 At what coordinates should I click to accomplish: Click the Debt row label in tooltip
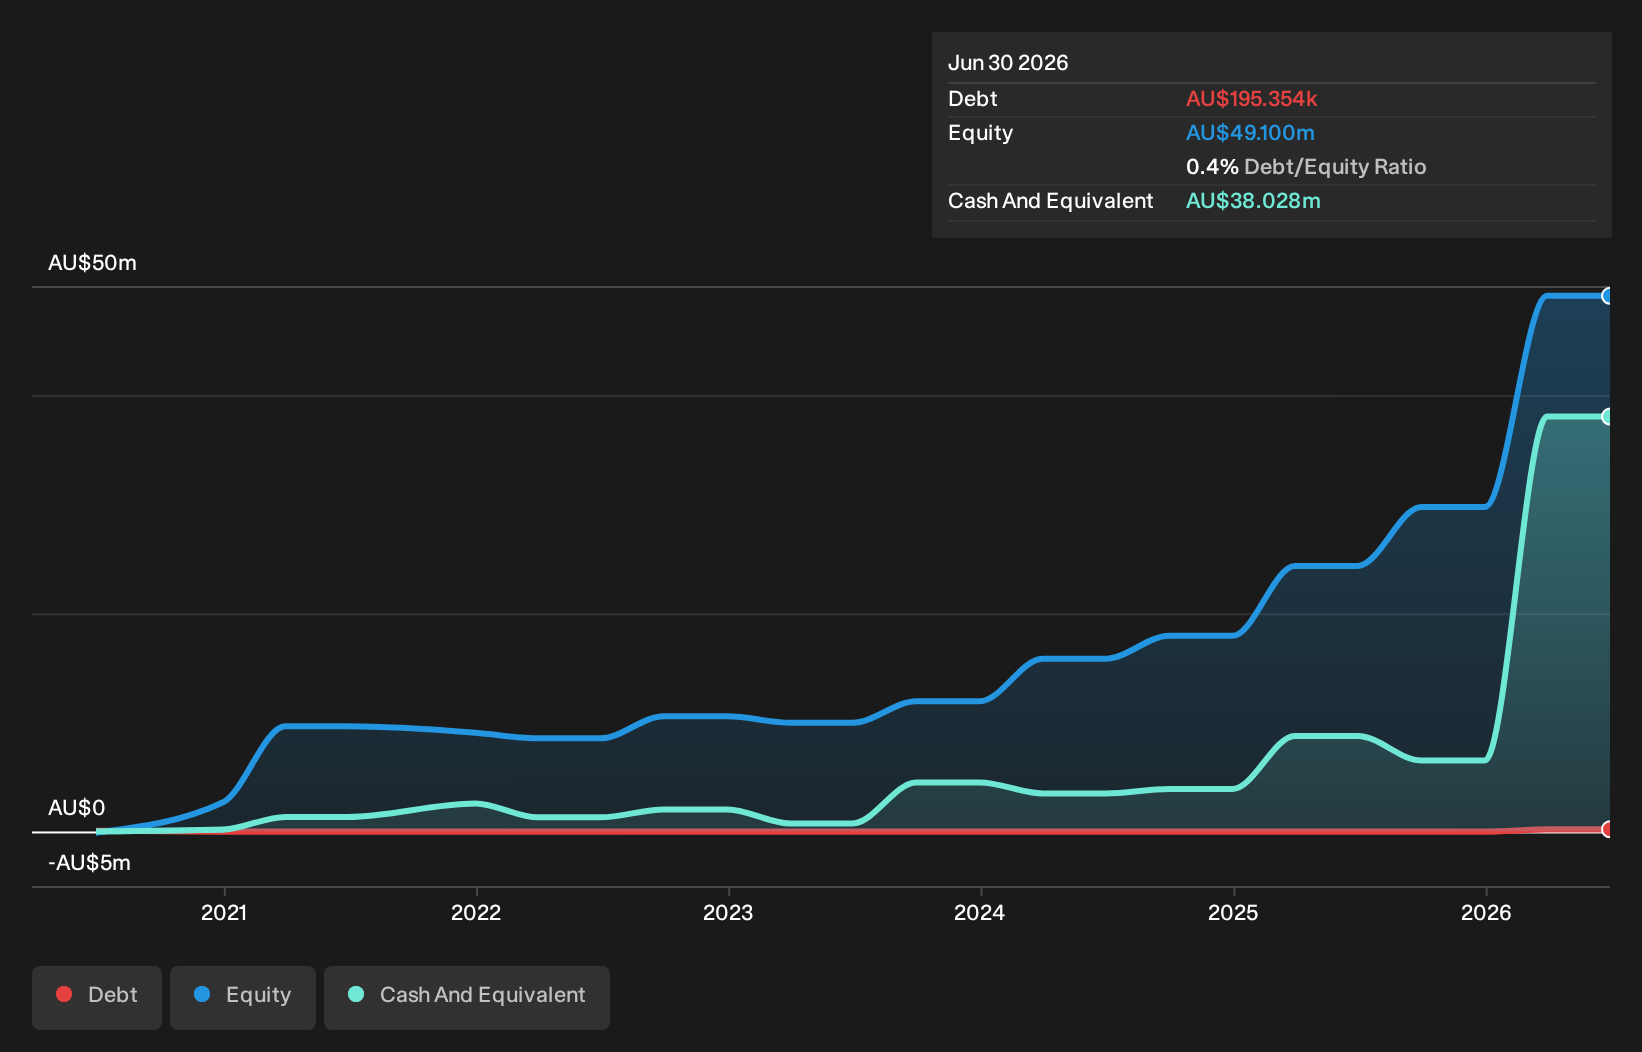tap(973, 99)
